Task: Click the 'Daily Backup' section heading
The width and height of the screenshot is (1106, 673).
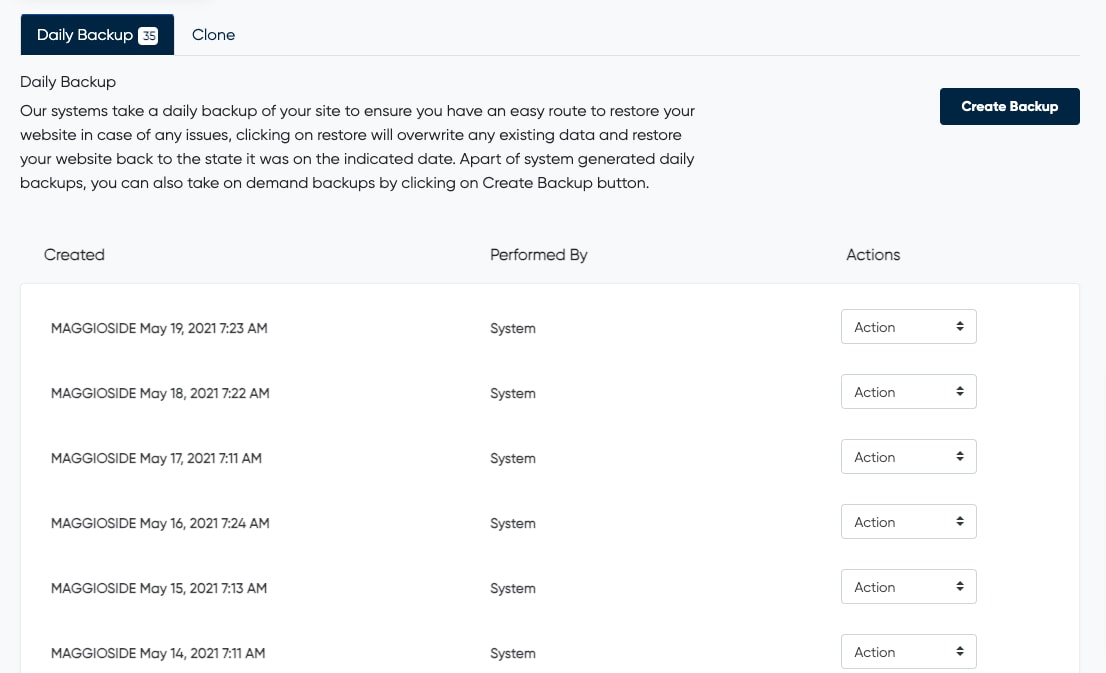Action: point(68,82)
